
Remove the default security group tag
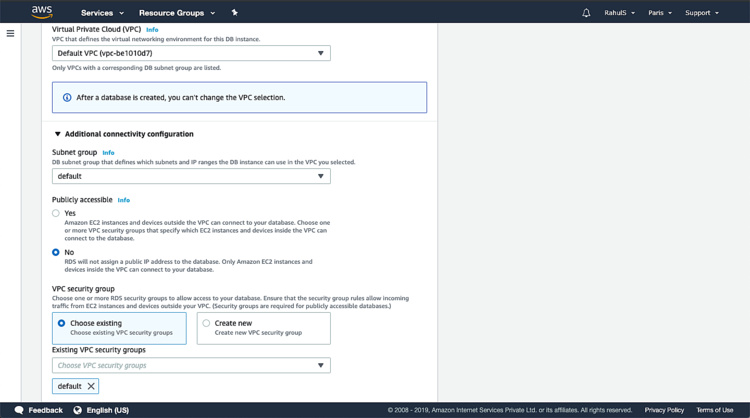pyautogui.click(x=91, y=386)
